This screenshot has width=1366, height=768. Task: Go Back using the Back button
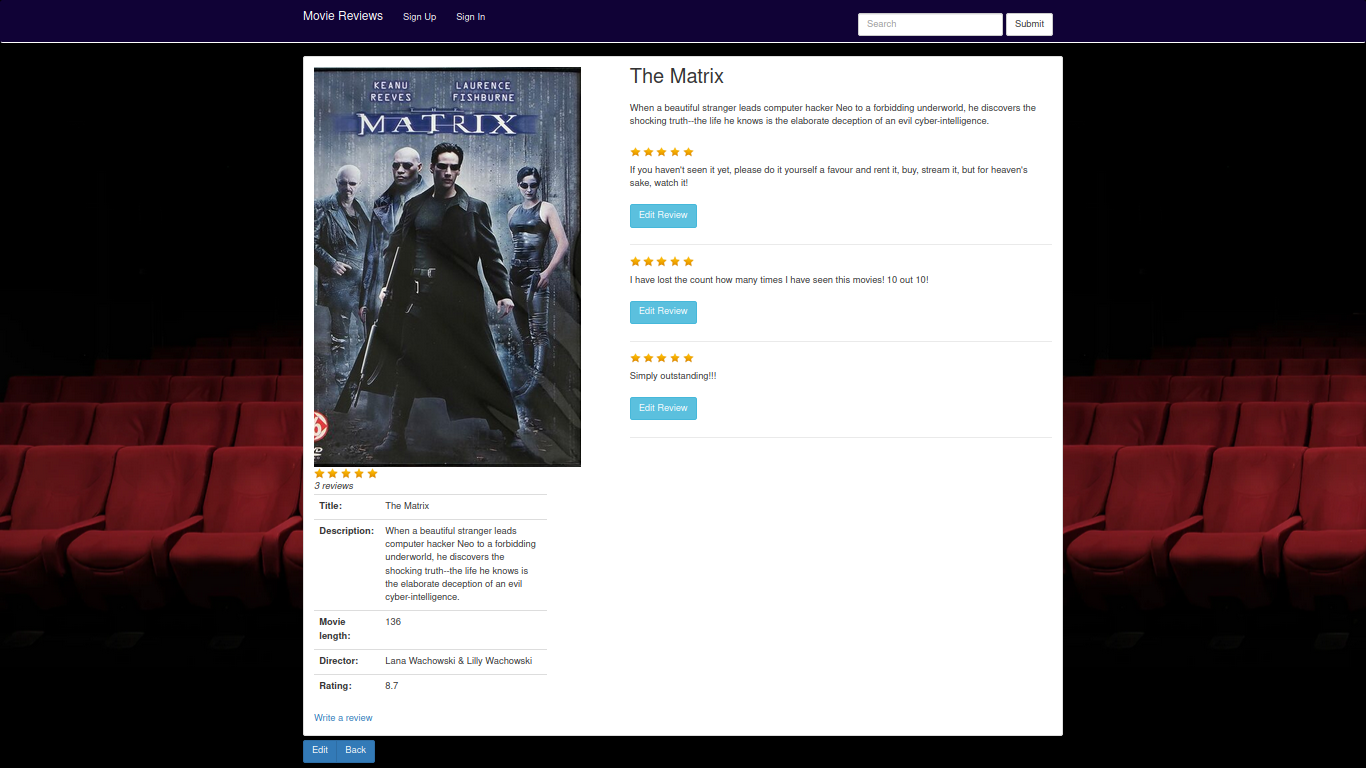(356, 751)
